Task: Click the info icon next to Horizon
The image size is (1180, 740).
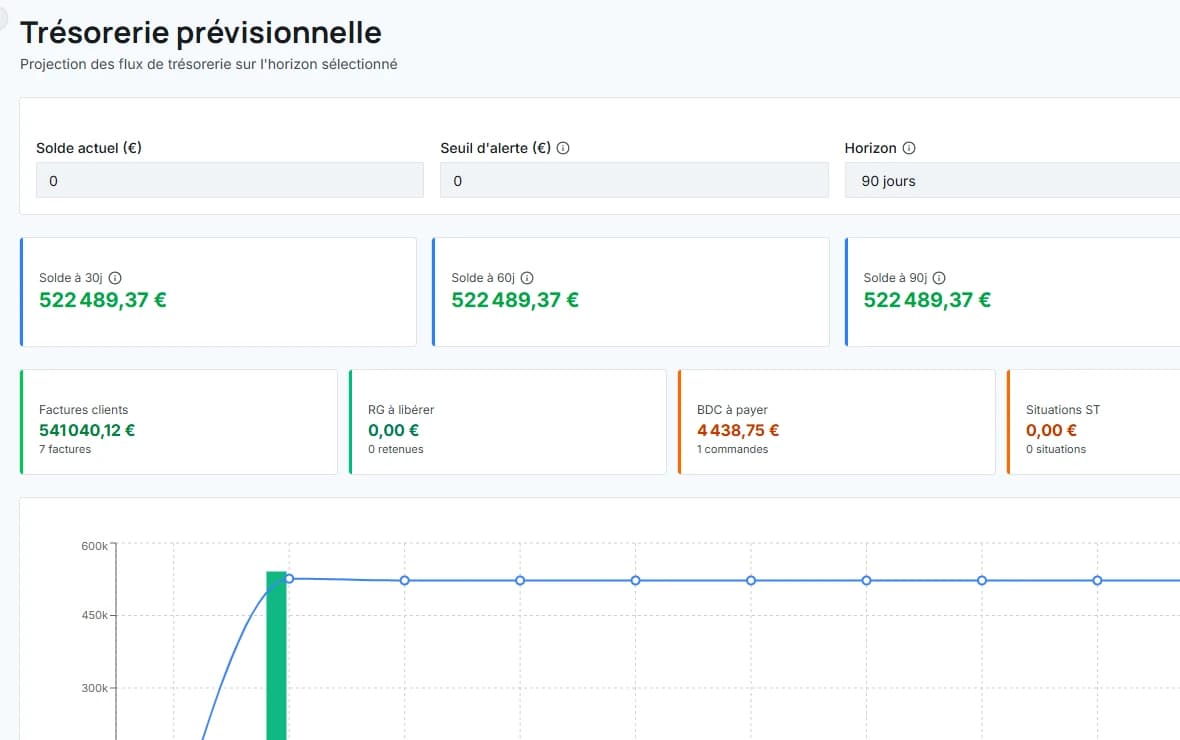Action: [x=909, y=148]
